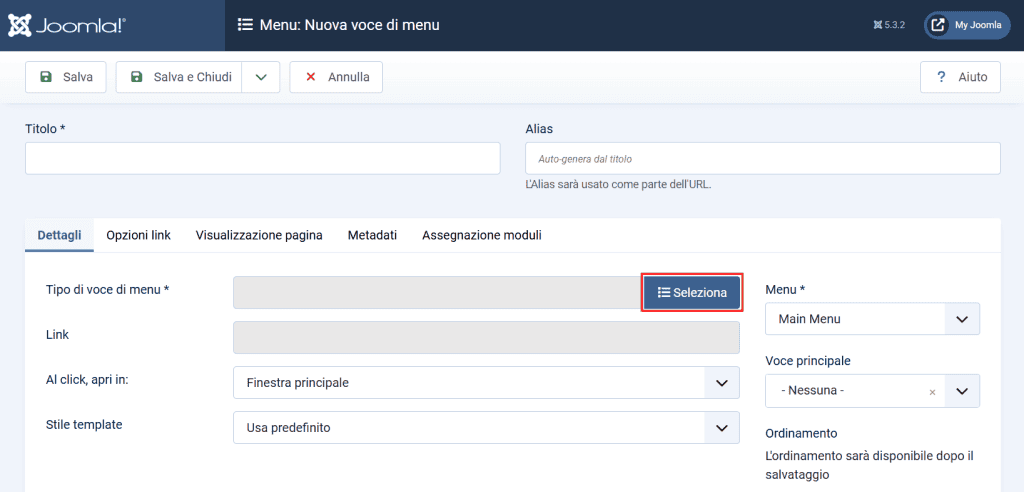Viewport: 1024px width, 492px height.
Task: Open the Al click, apri in dropdown
Action: pos(486,383)
